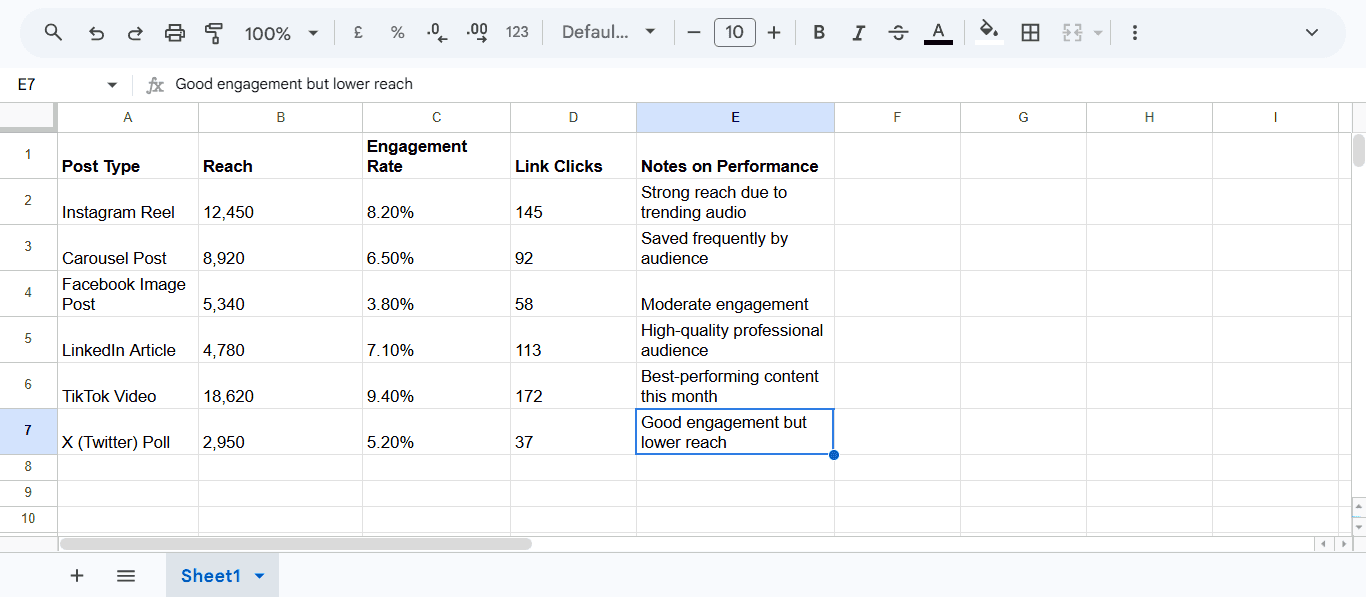Open the borders options

click(x=1030, y=33)
